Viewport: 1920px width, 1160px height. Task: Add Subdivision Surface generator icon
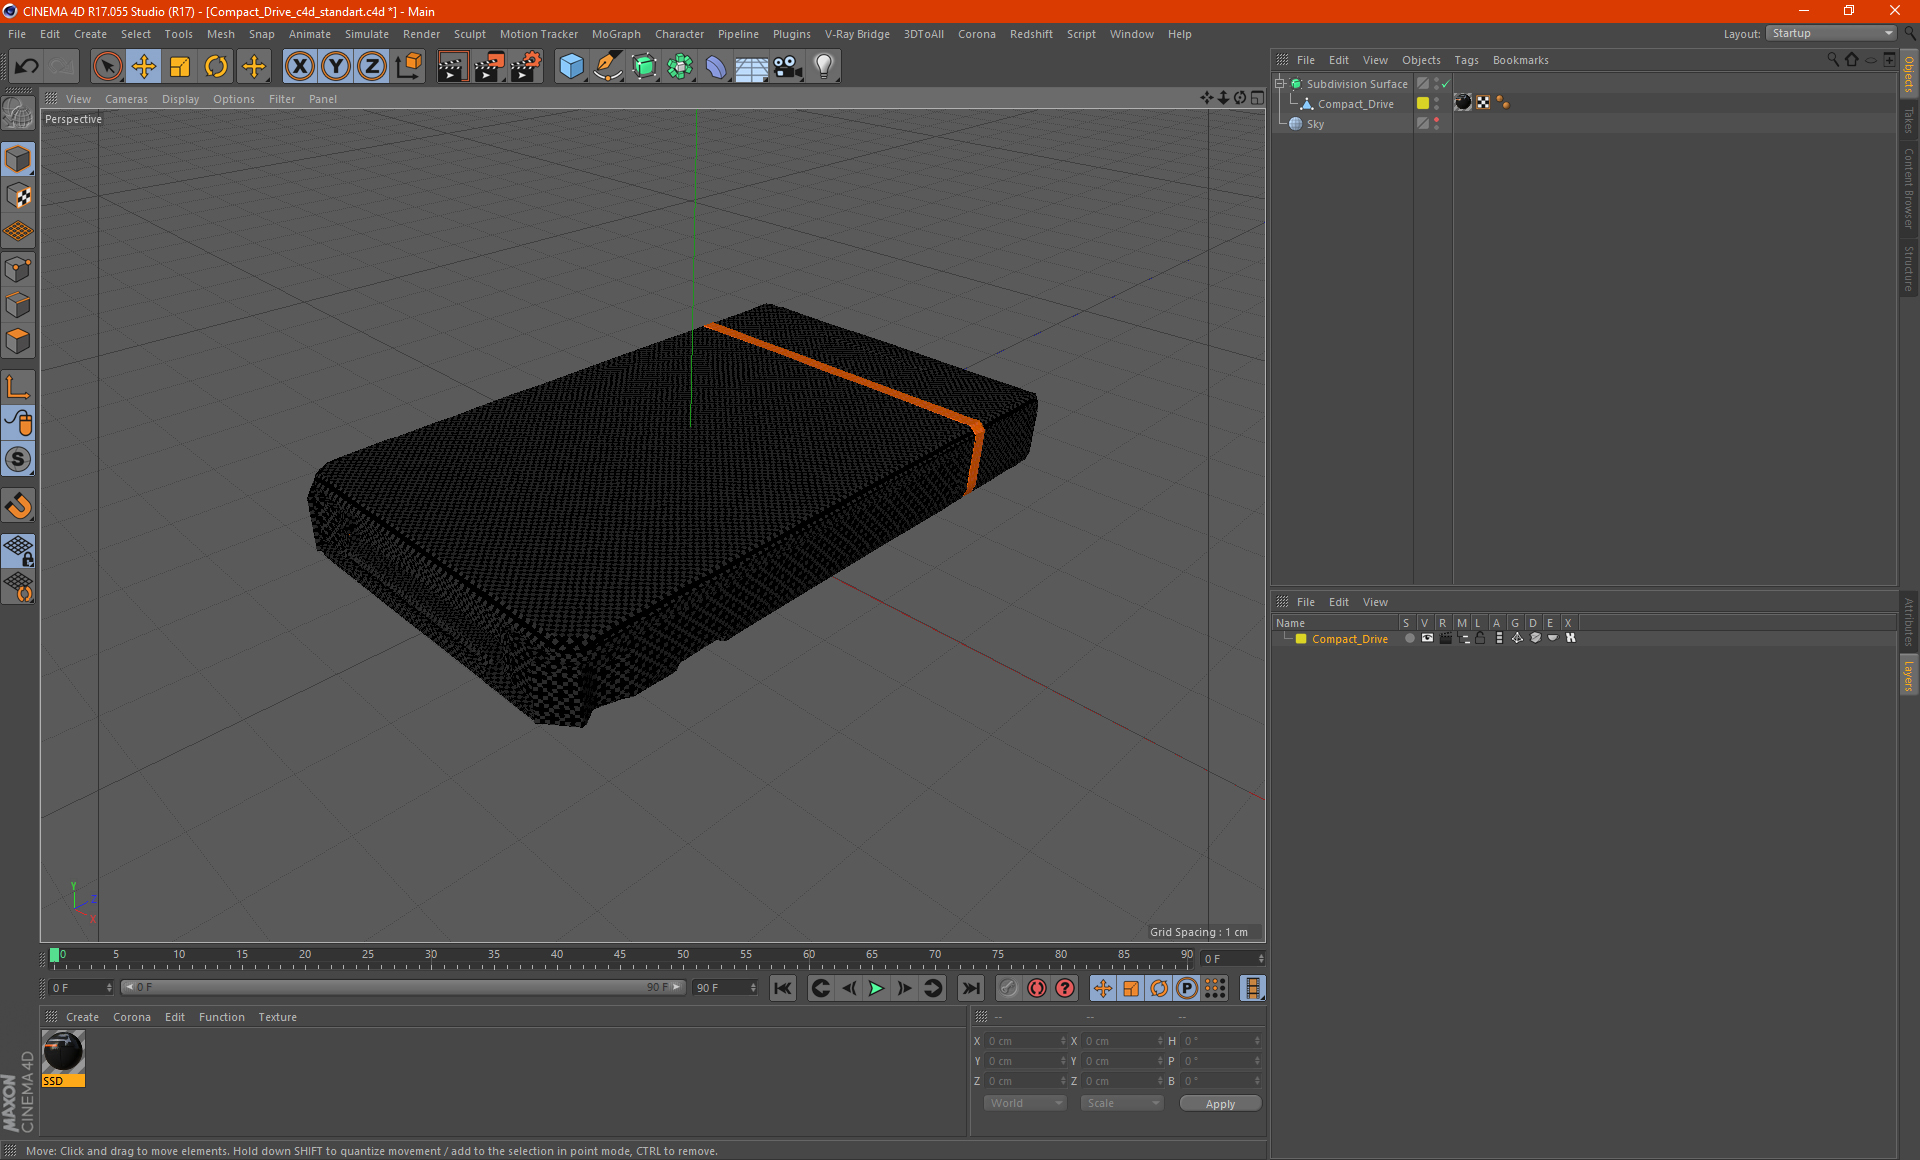[644, 67]
